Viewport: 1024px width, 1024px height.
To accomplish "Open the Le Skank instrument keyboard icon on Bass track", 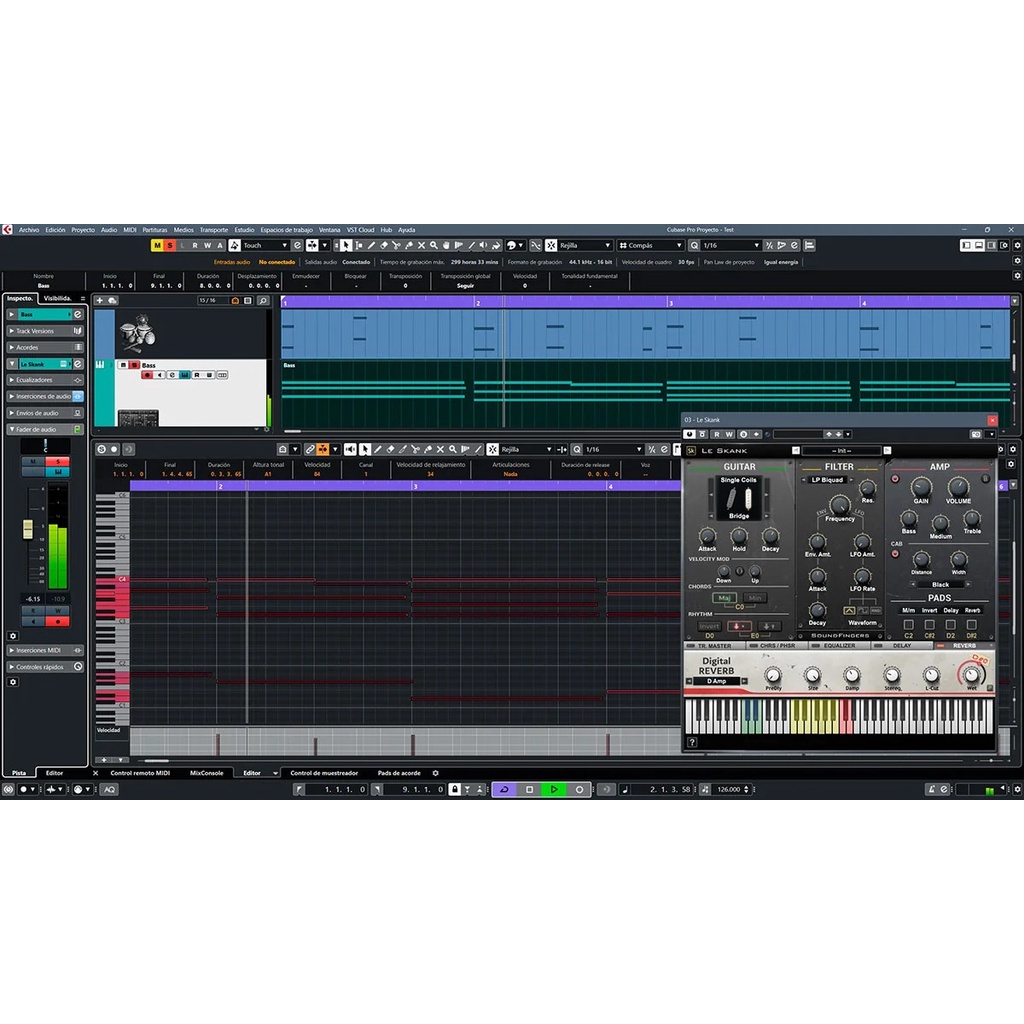I will click(185, 375).
